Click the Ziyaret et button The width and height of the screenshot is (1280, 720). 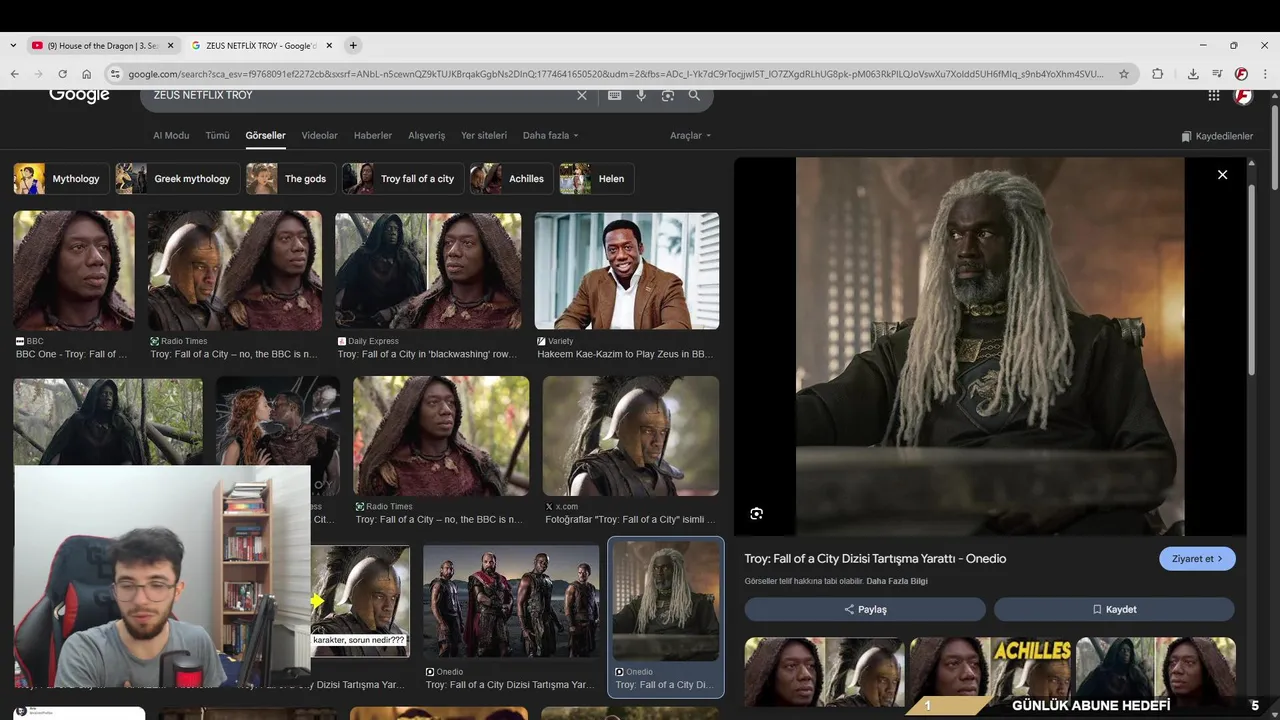coord(1197,559)
